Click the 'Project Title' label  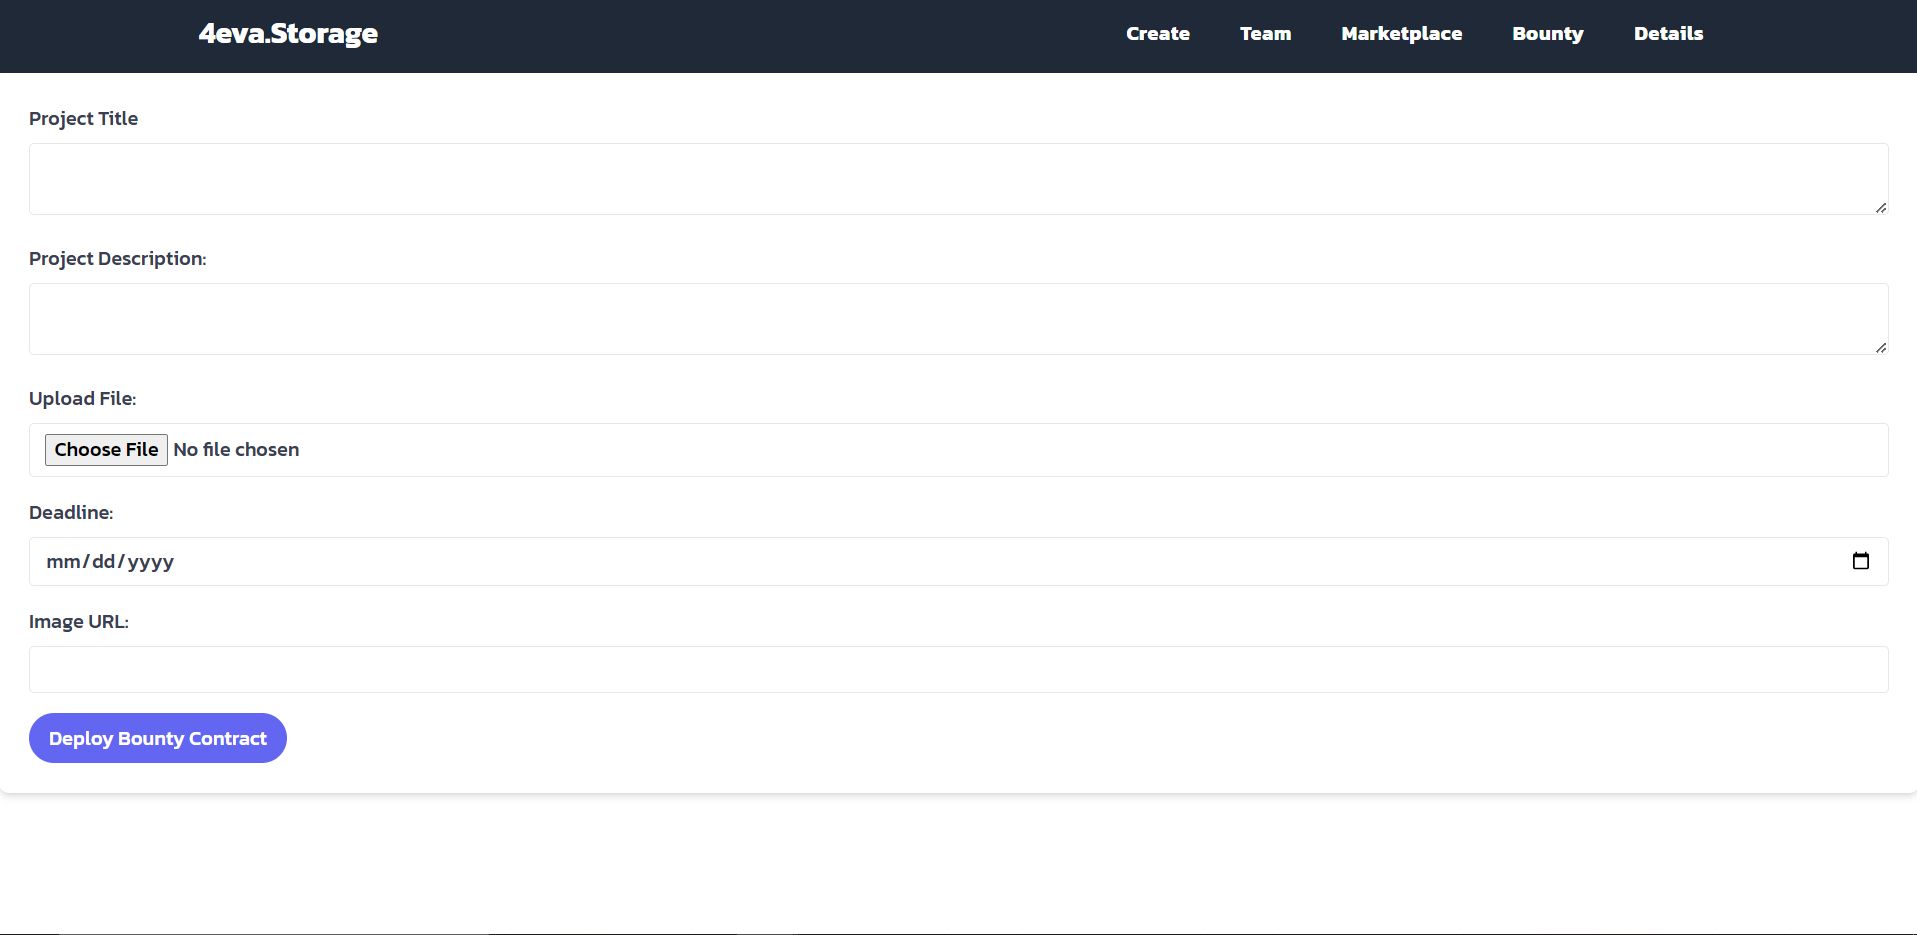tap(84, 118)
